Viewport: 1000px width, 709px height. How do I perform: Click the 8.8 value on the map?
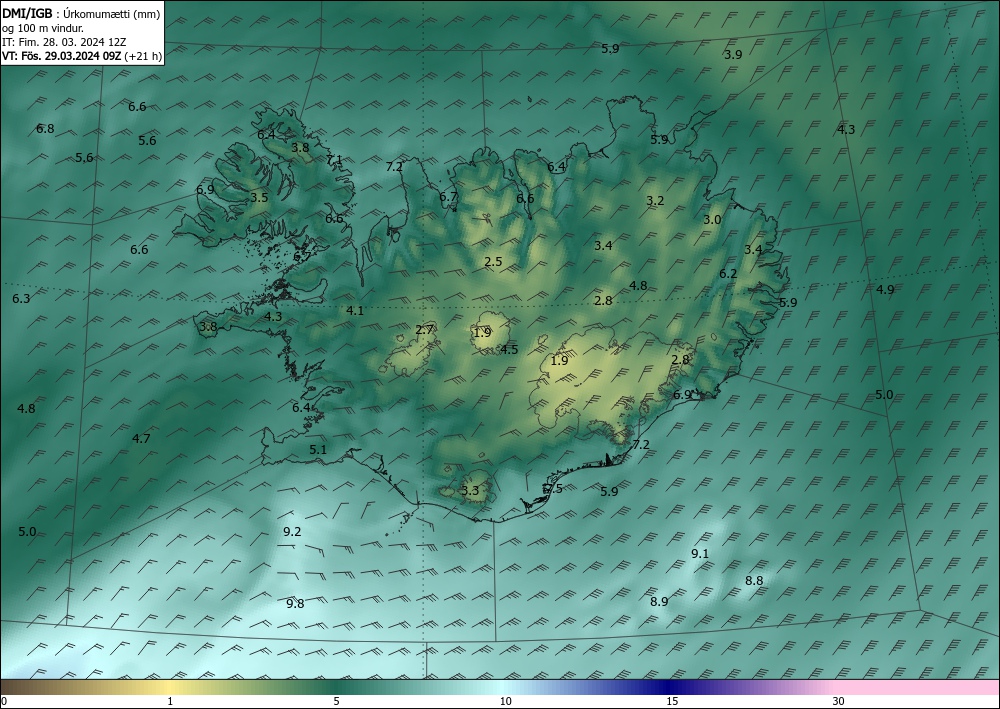pos(754,581)
